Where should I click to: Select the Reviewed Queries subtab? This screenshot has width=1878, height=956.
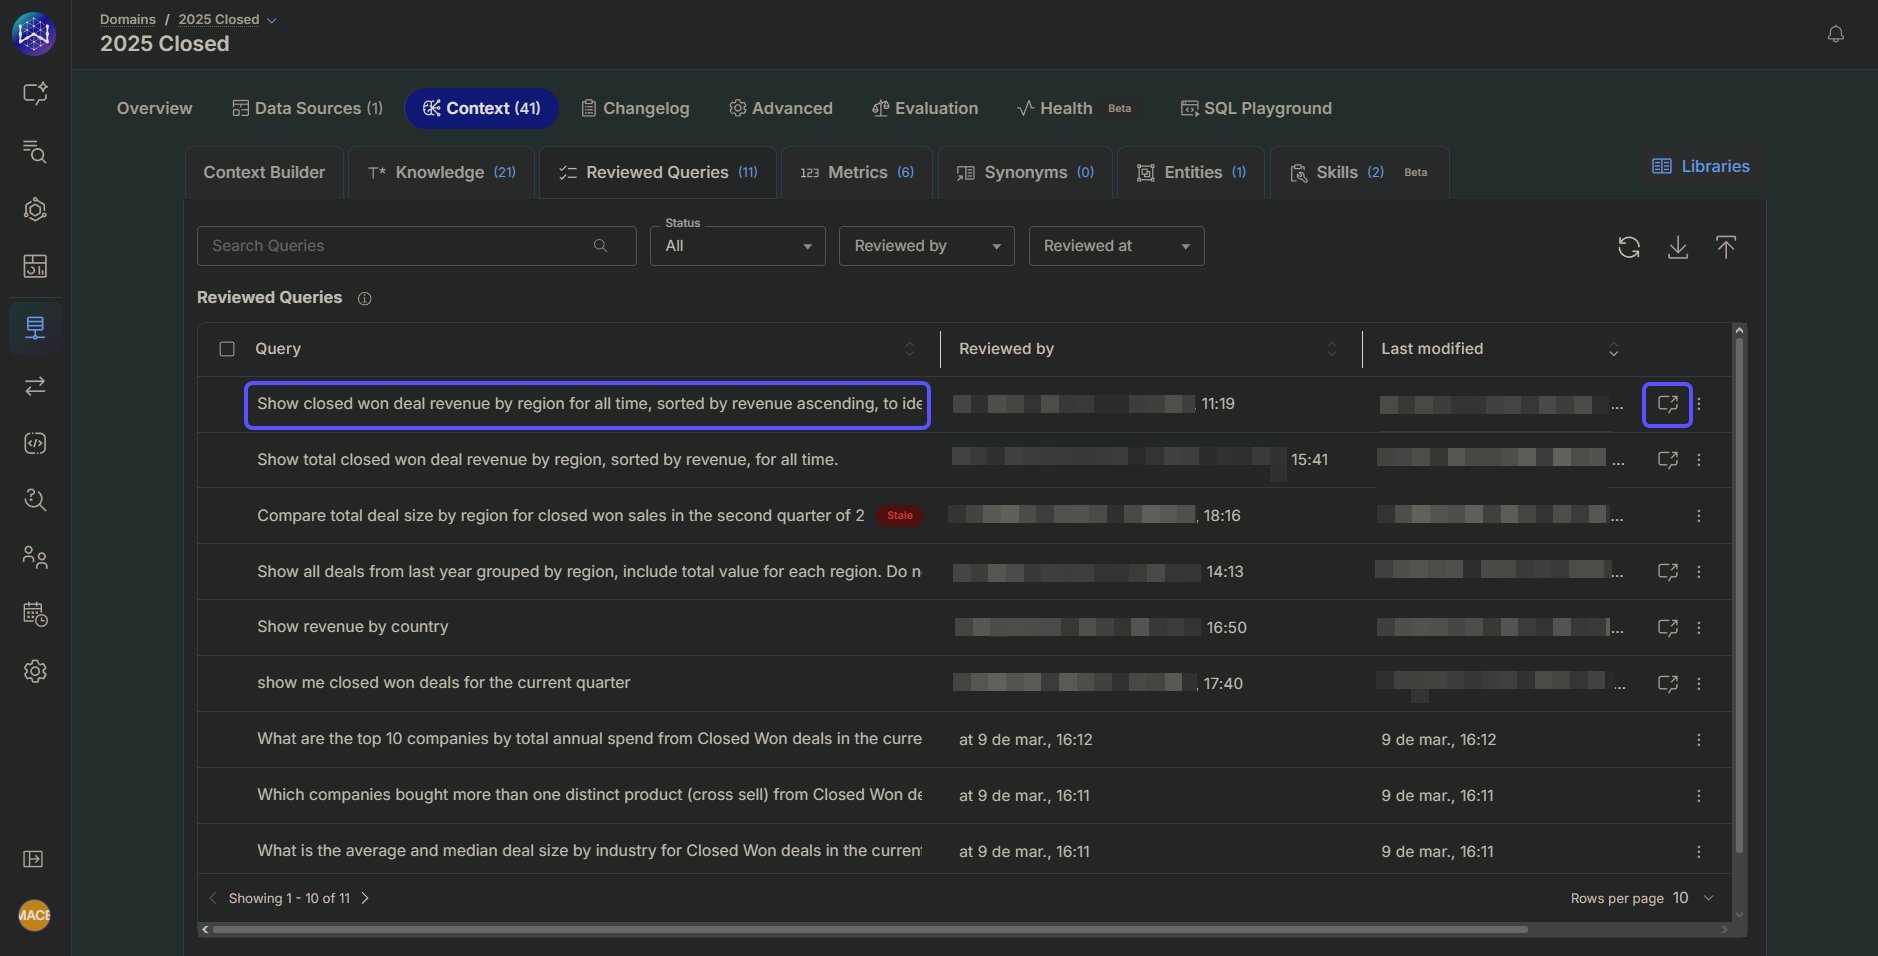(x=658, y=172)
